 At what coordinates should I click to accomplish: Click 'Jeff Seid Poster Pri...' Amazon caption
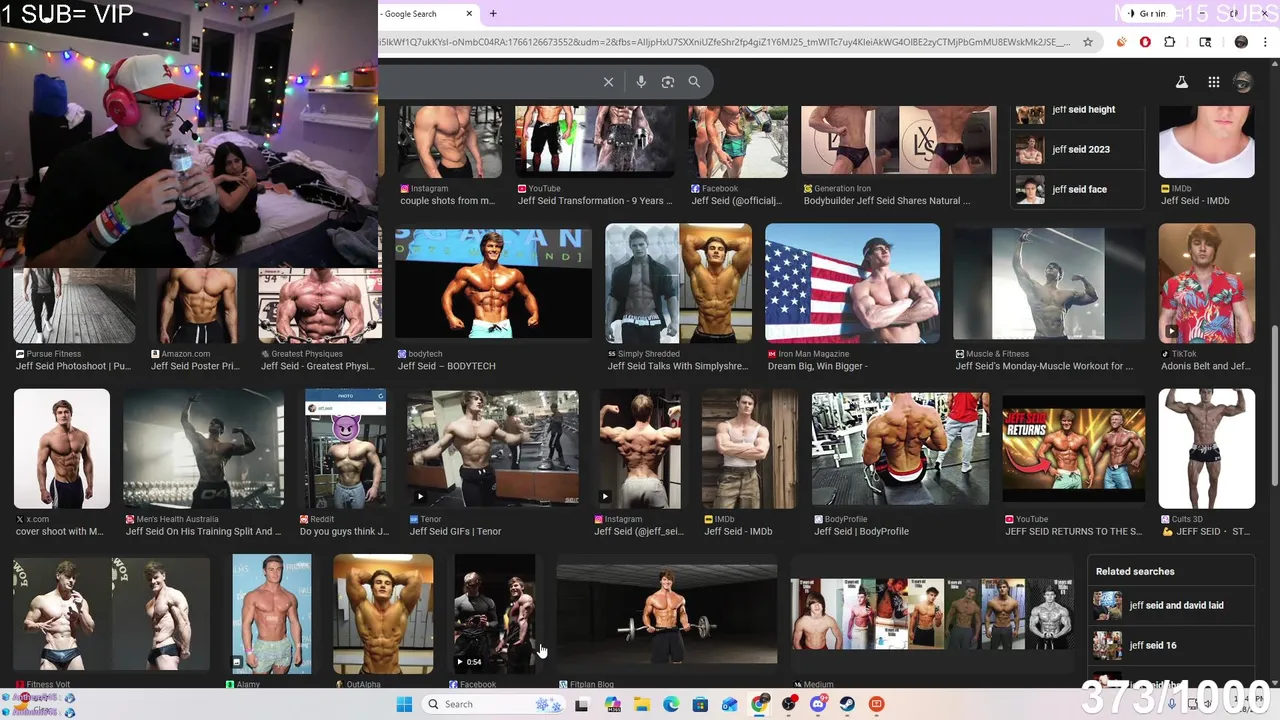[195, 366]
